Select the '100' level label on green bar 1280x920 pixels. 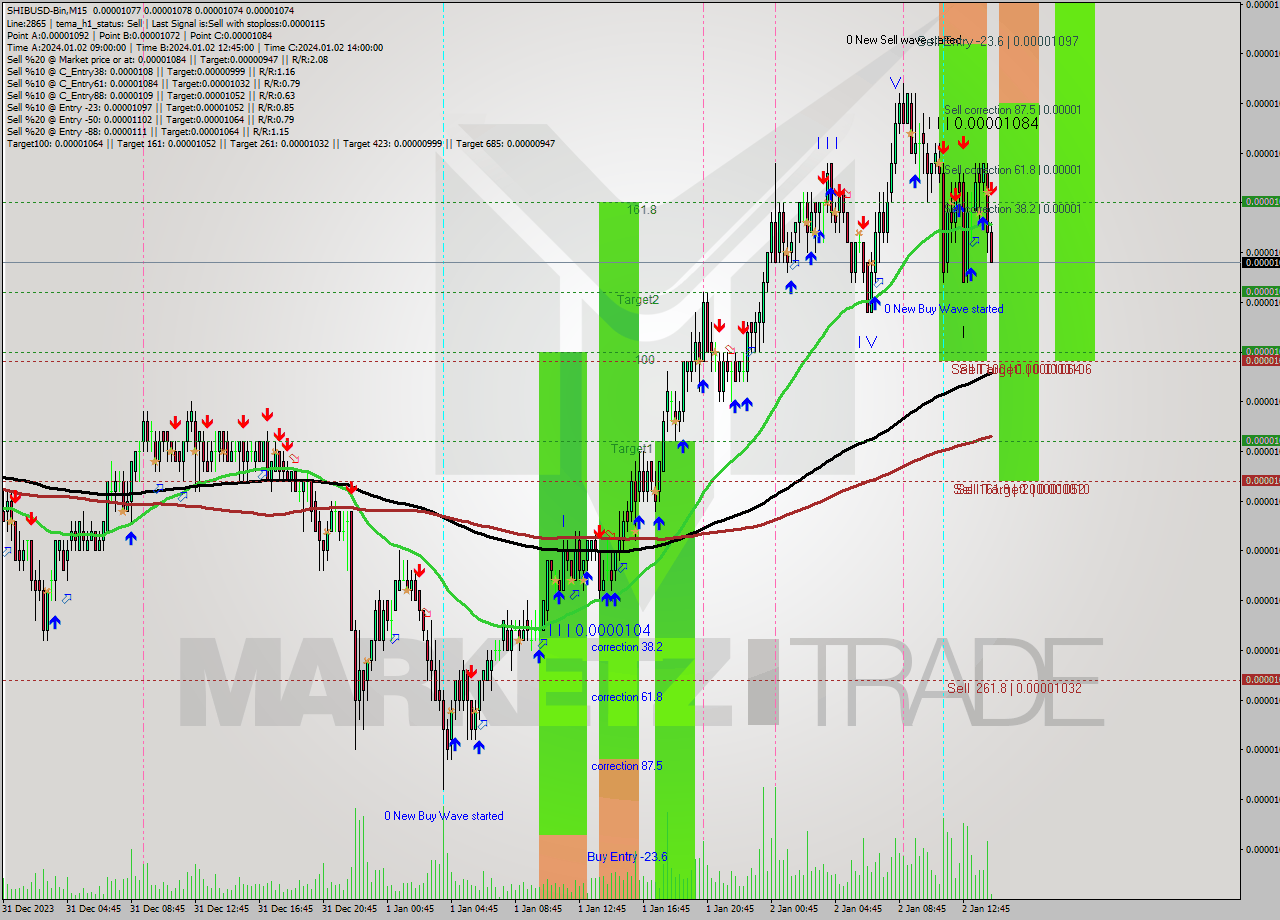tap(645, 359)
